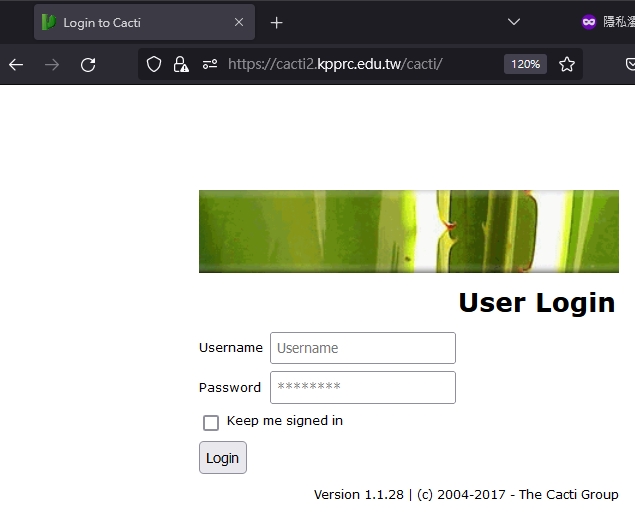Click the Login button

point(223,457)
